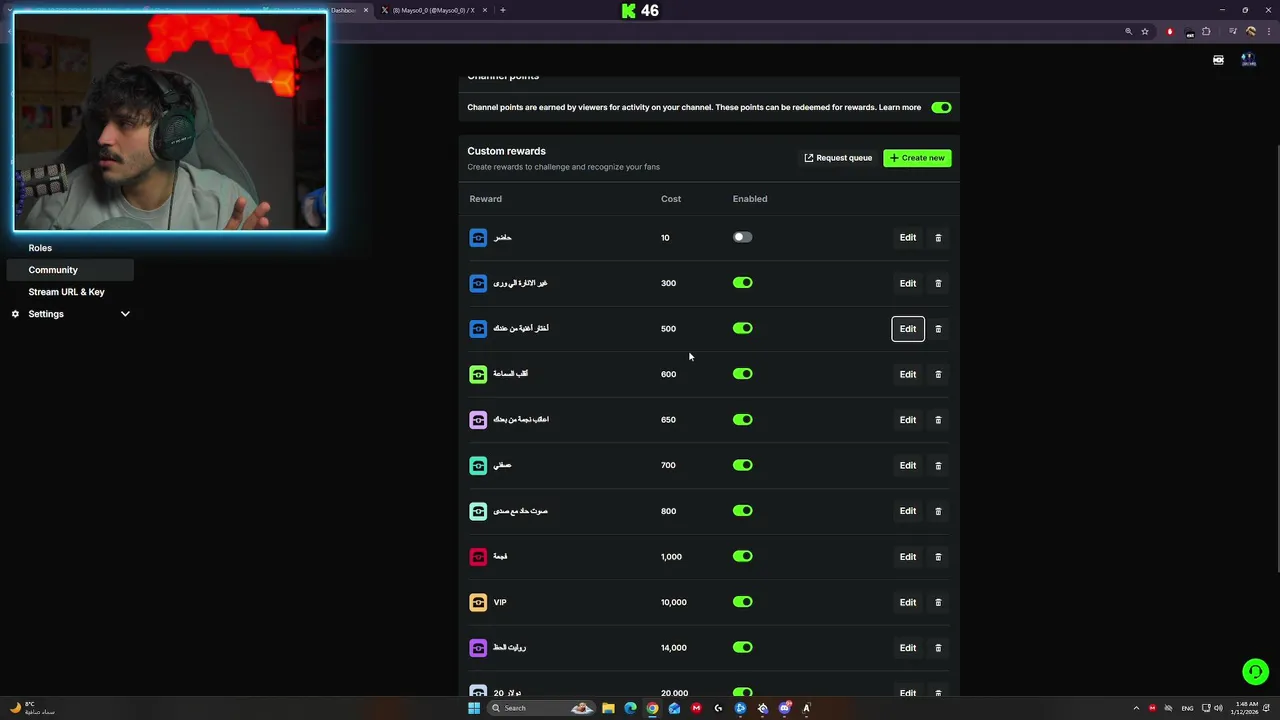
Task: Click the Enabled column header
Action: (x=750, y=199)
